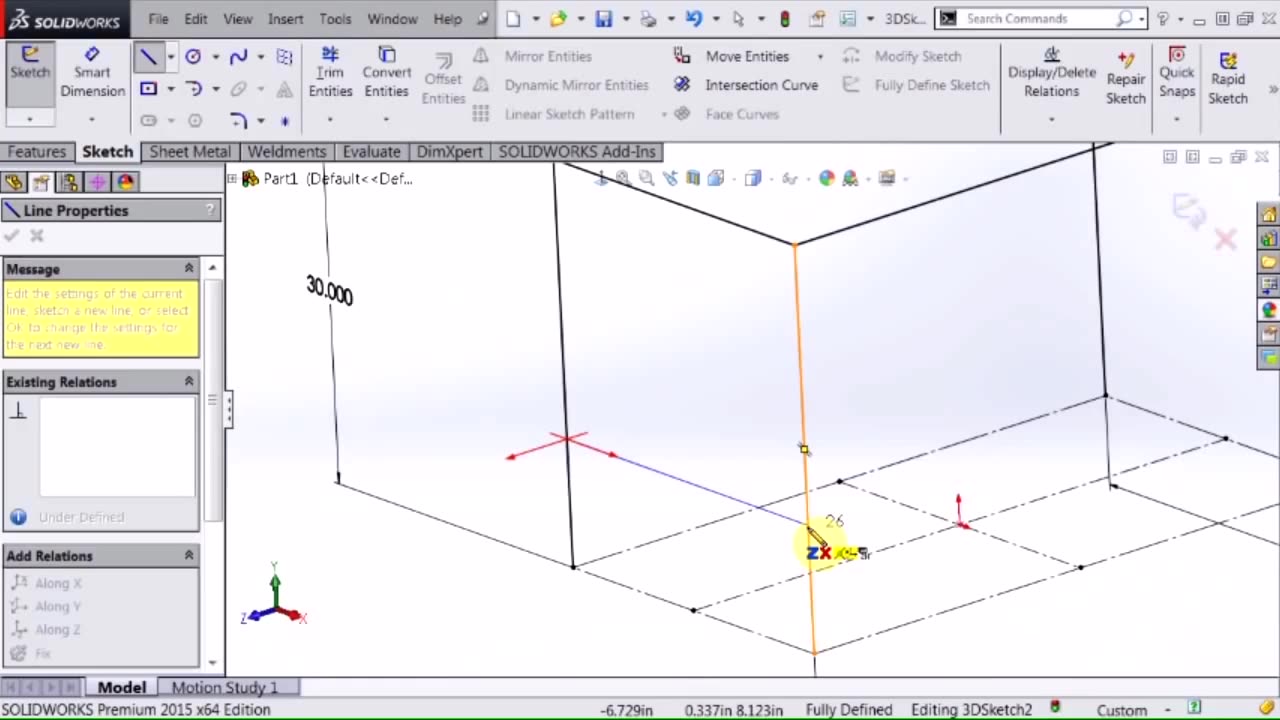Switch to the DimXpert tab
Image resolution: width=1280 pixels, height=720 pixels.
coord(450,152)
